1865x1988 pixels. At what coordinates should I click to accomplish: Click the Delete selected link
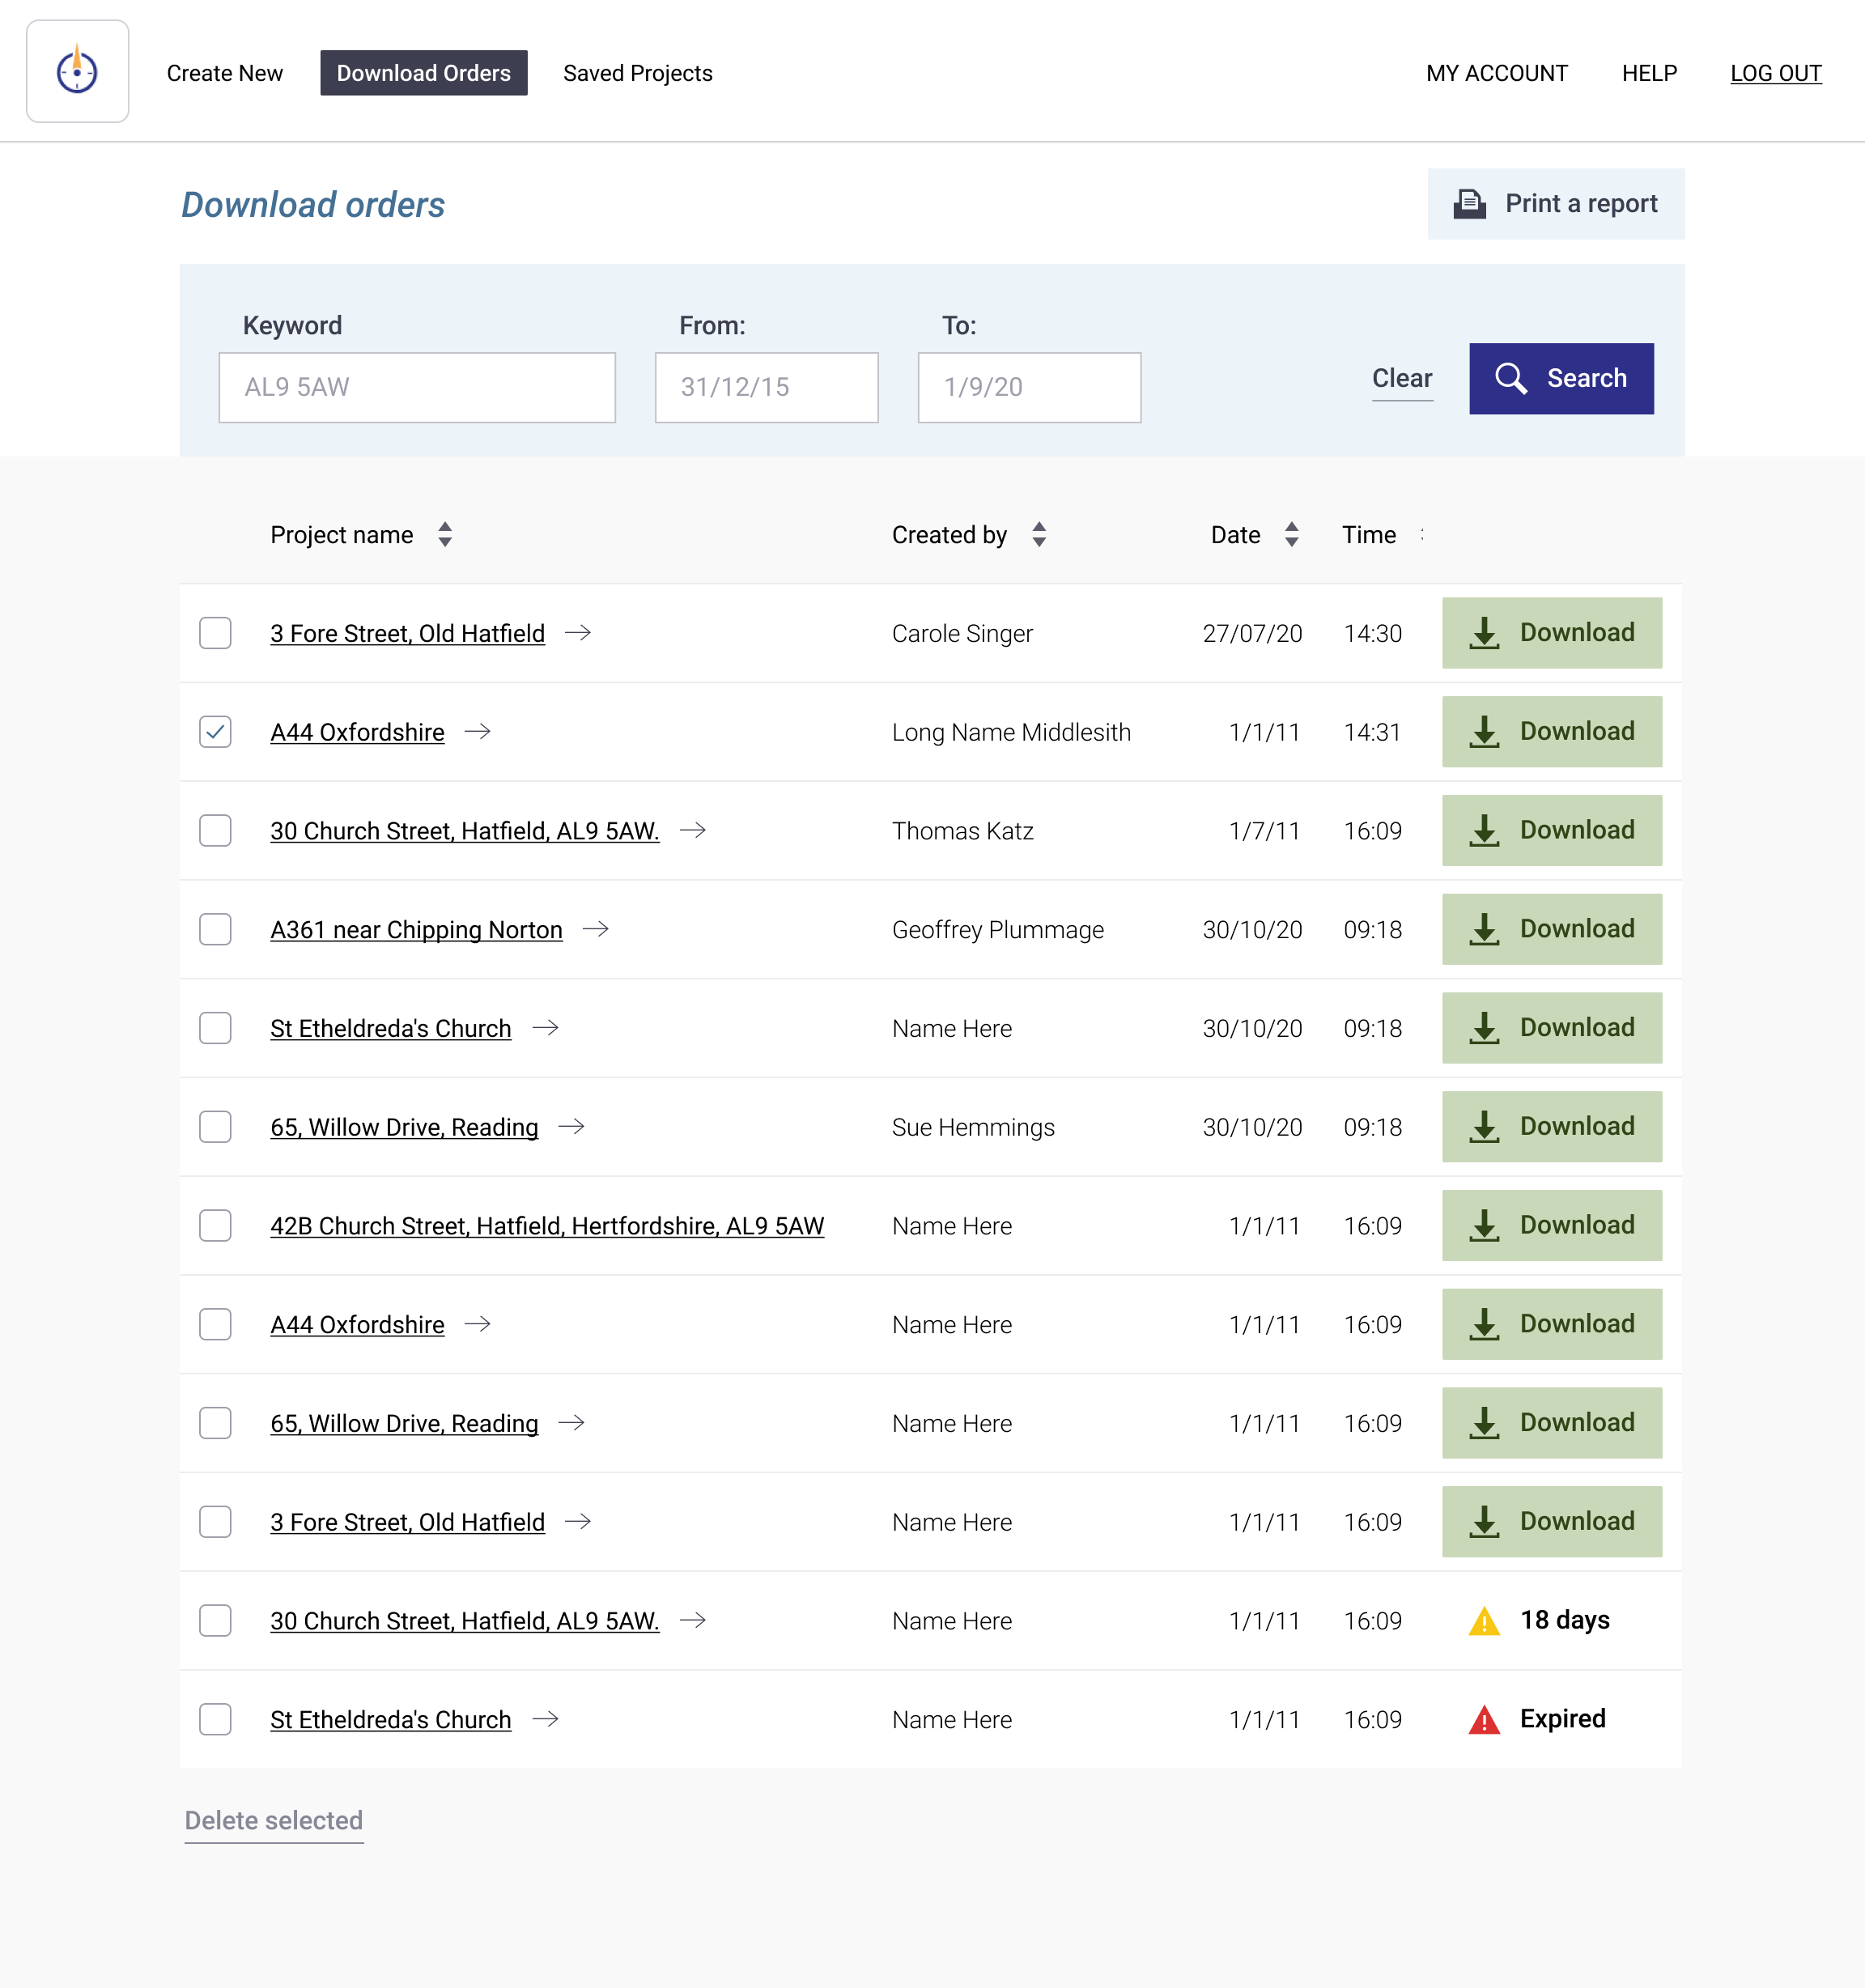tap(274, 1820)
